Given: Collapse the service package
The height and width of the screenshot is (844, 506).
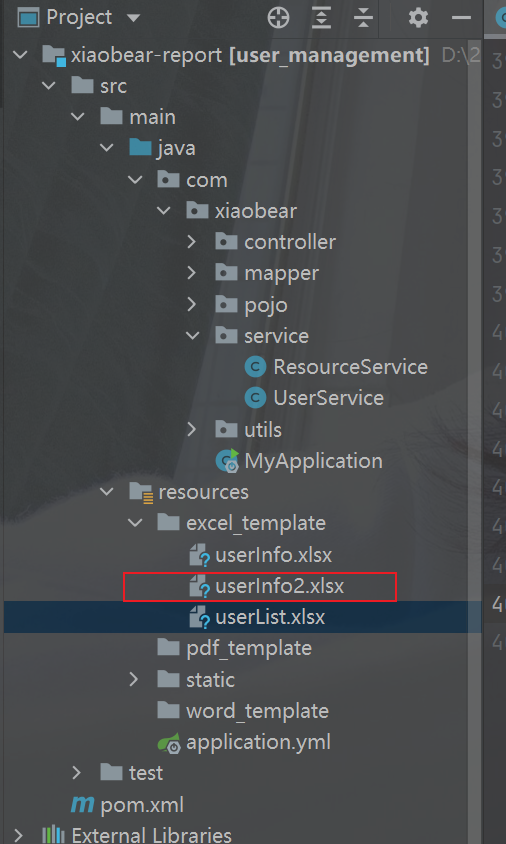Looking at the screenshot, I should click(x=191, y=336).
